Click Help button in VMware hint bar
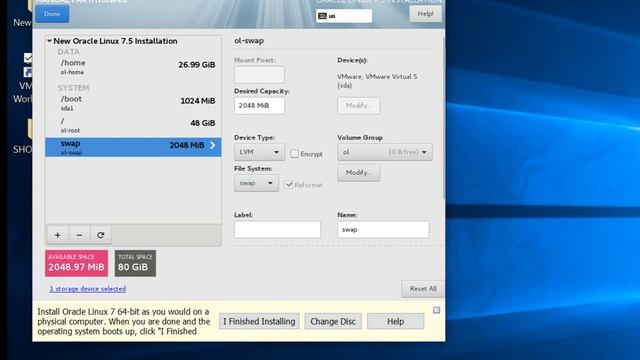Screen dimensions: 640x360 (396, 321)
